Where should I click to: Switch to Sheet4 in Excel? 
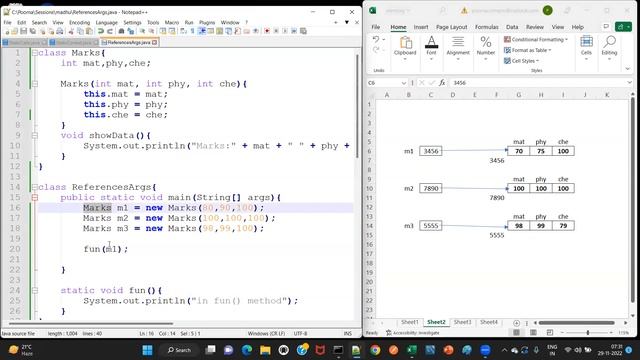(489, 322)
